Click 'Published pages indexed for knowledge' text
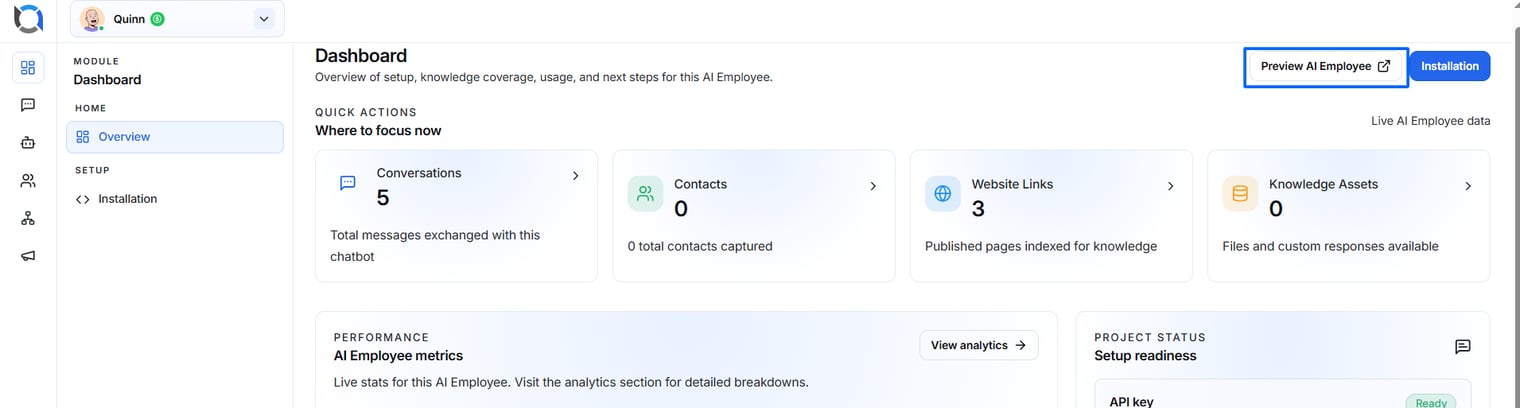 (x=1041, y=246)
